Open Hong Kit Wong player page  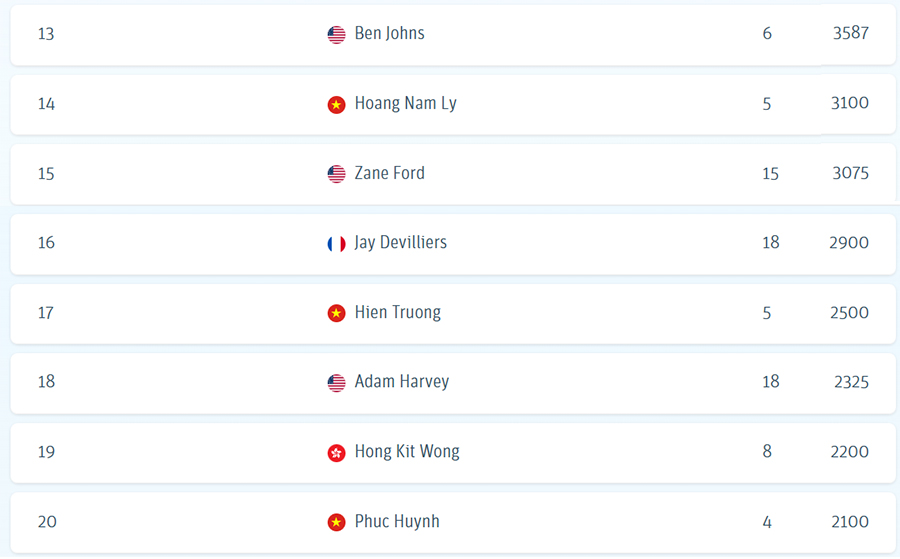tap(407, 452)
